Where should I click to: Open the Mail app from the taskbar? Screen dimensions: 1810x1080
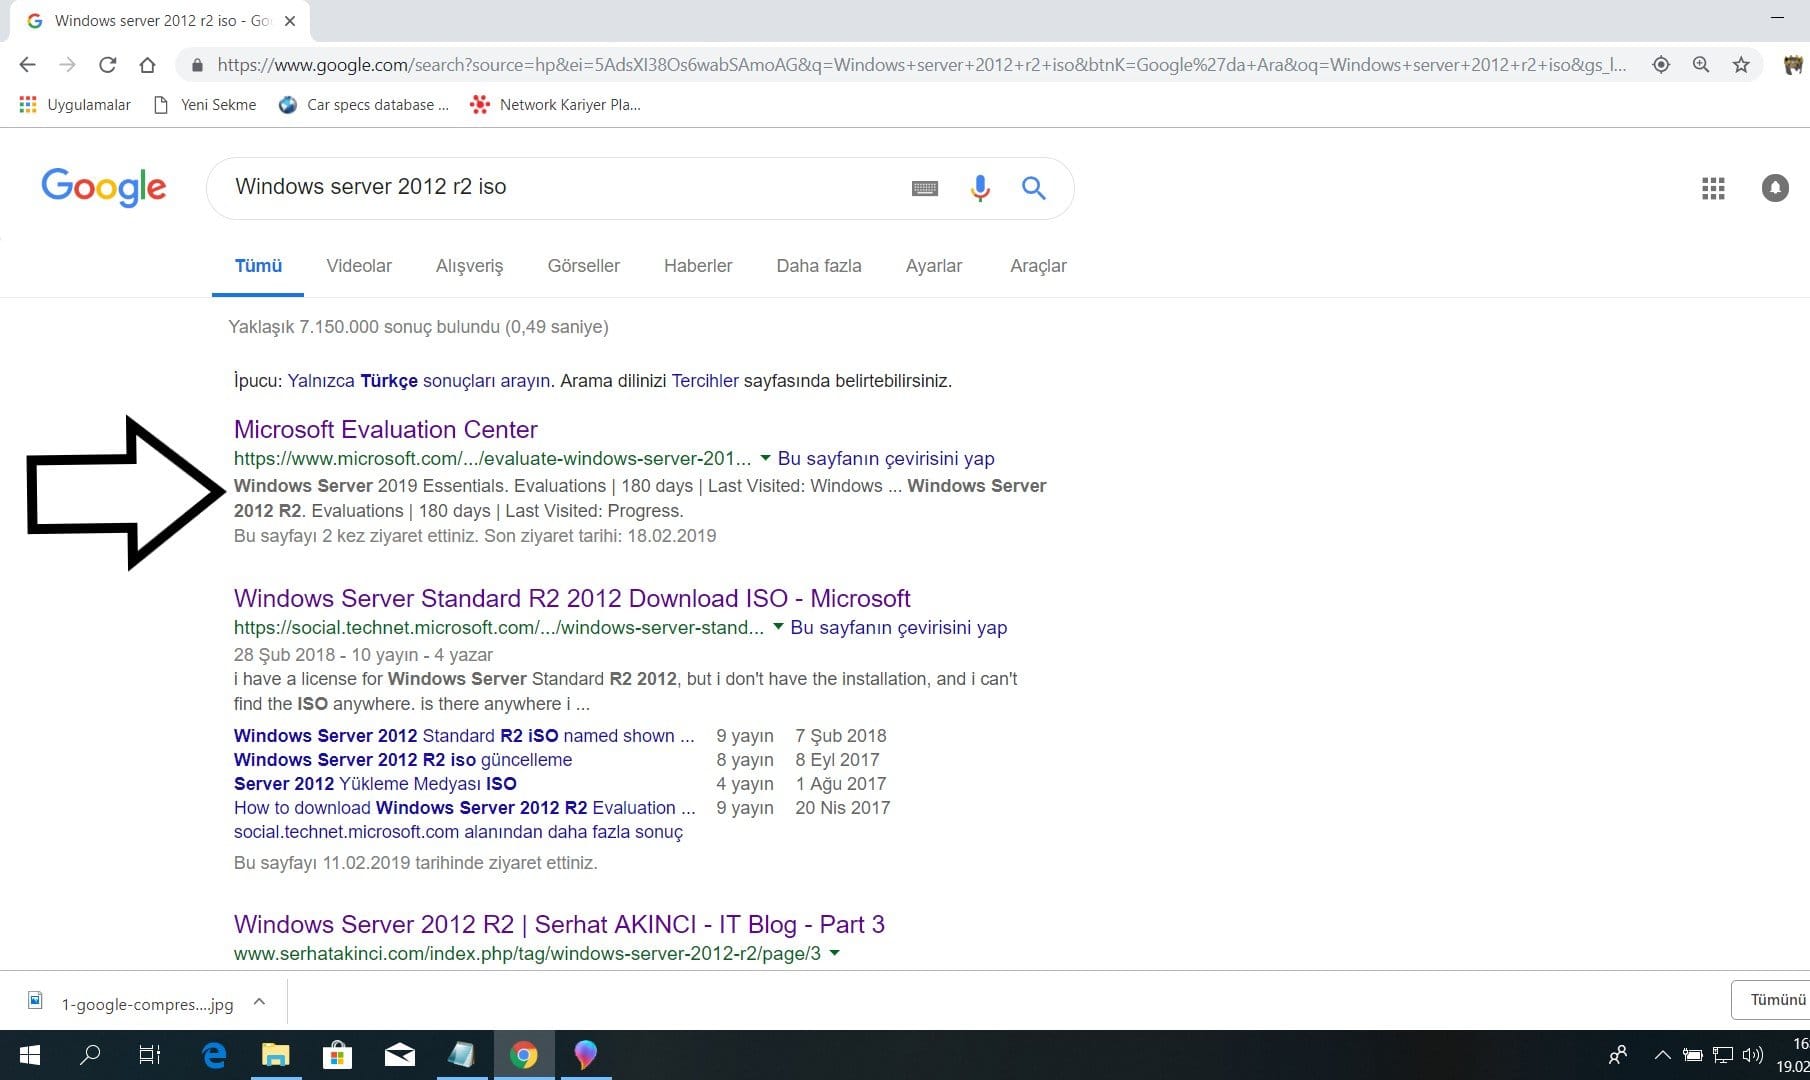coord(400,1055)
